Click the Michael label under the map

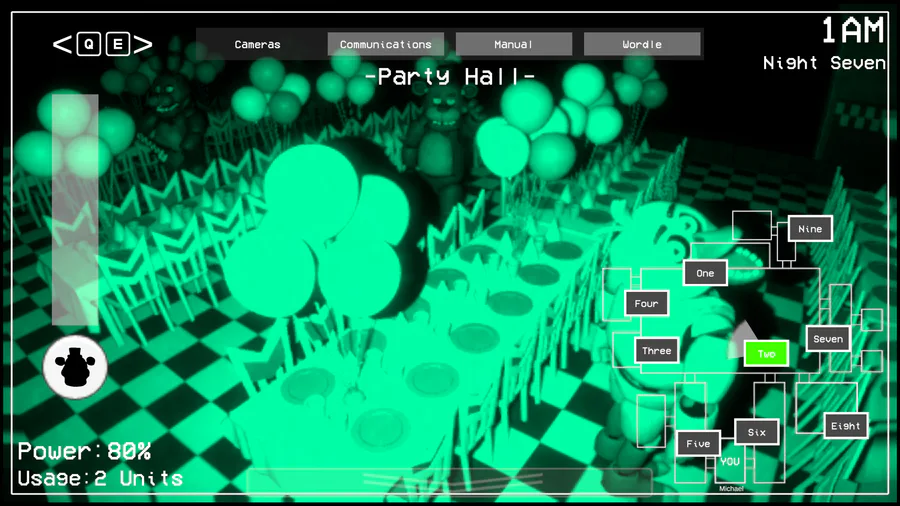[731, 489]
